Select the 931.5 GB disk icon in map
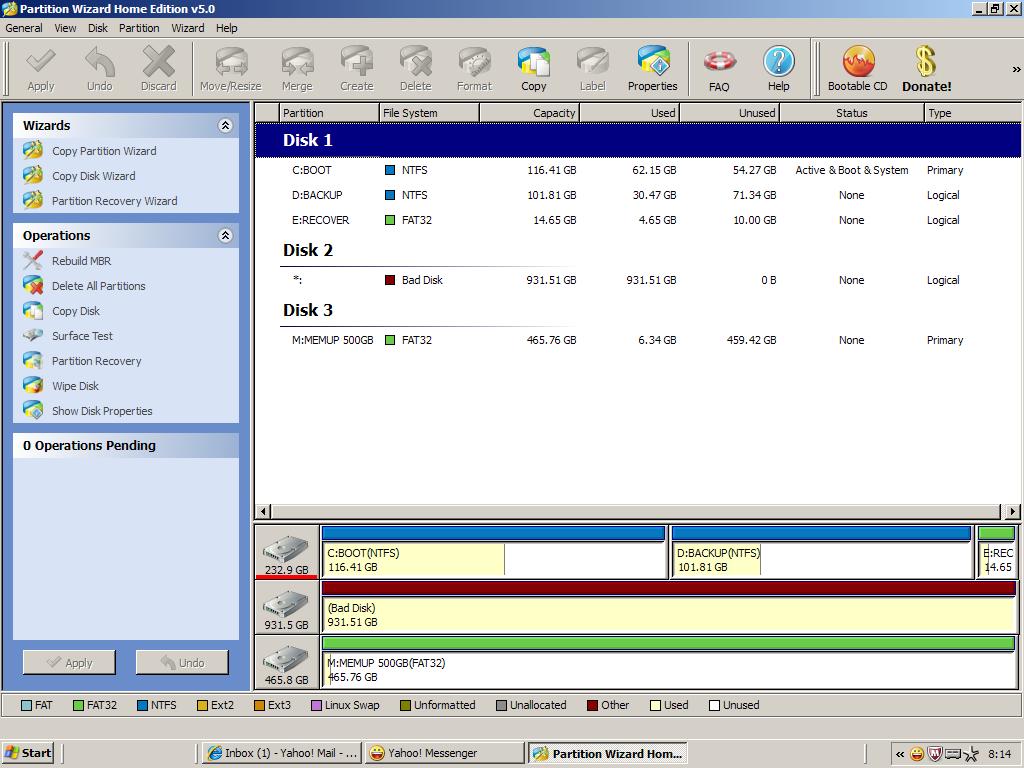The image size is (1024, 768). click(x=286, y=608)
